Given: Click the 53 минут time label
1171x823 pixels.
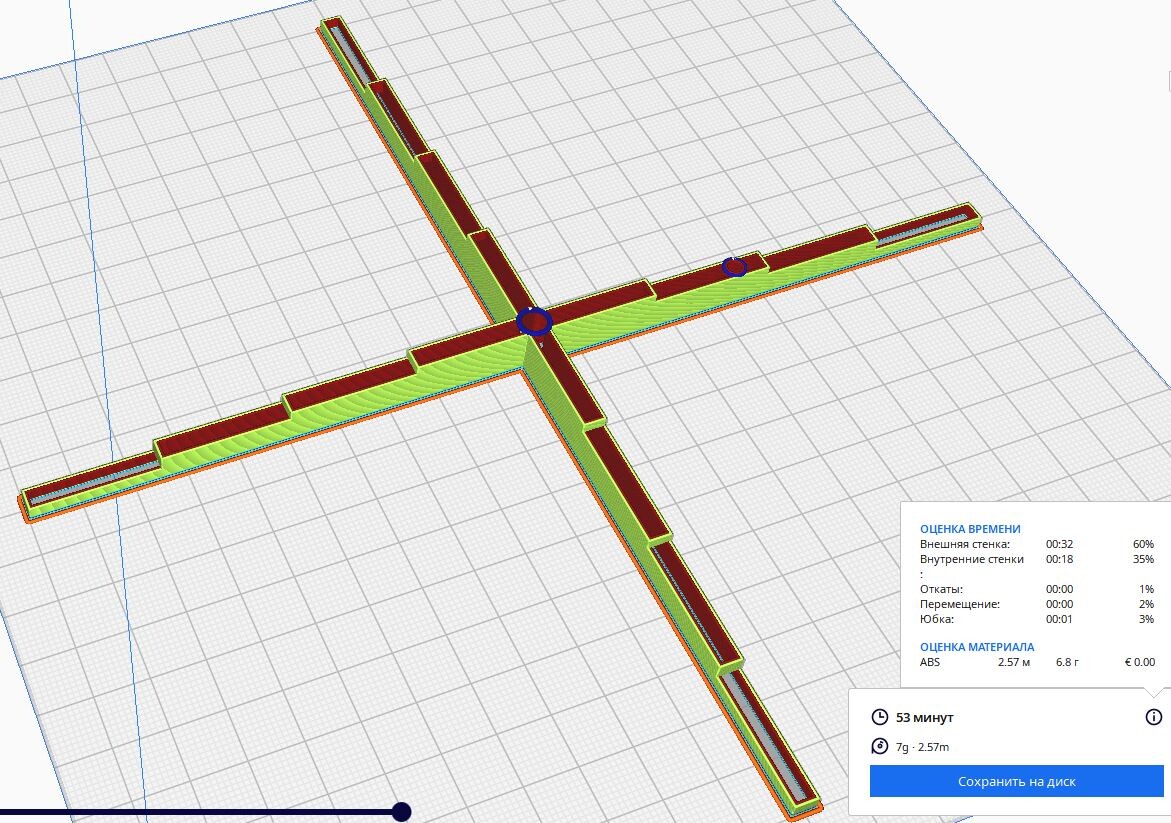Looking at the screenshot, I should (x=925, y=718).
